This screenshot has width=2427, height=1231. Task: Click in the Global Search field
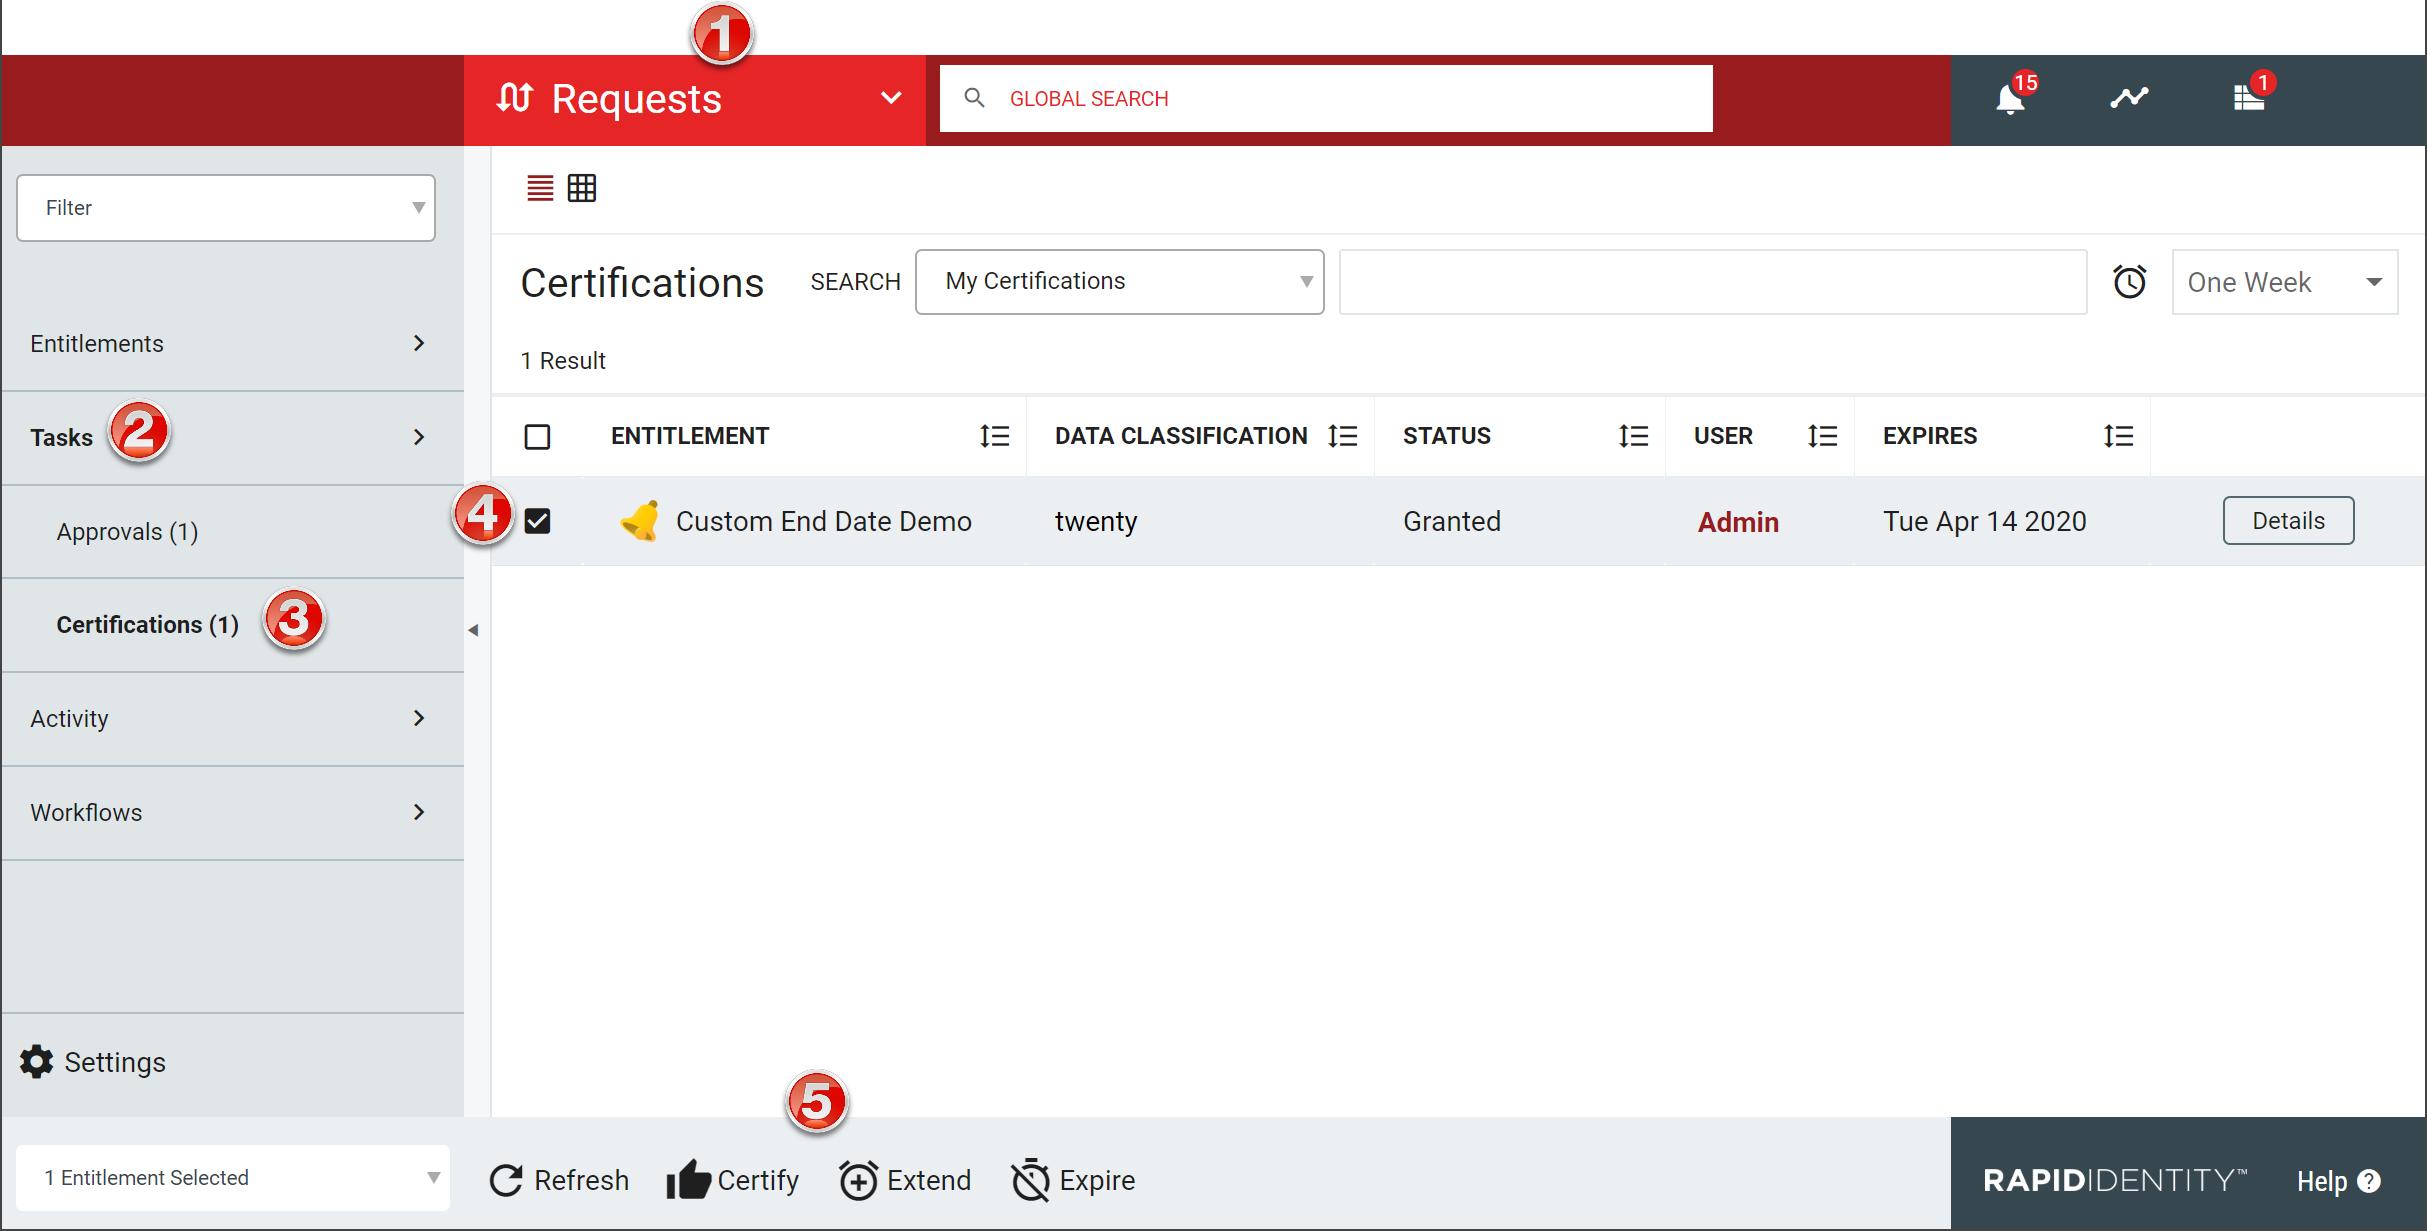(x=1326, y=98)
